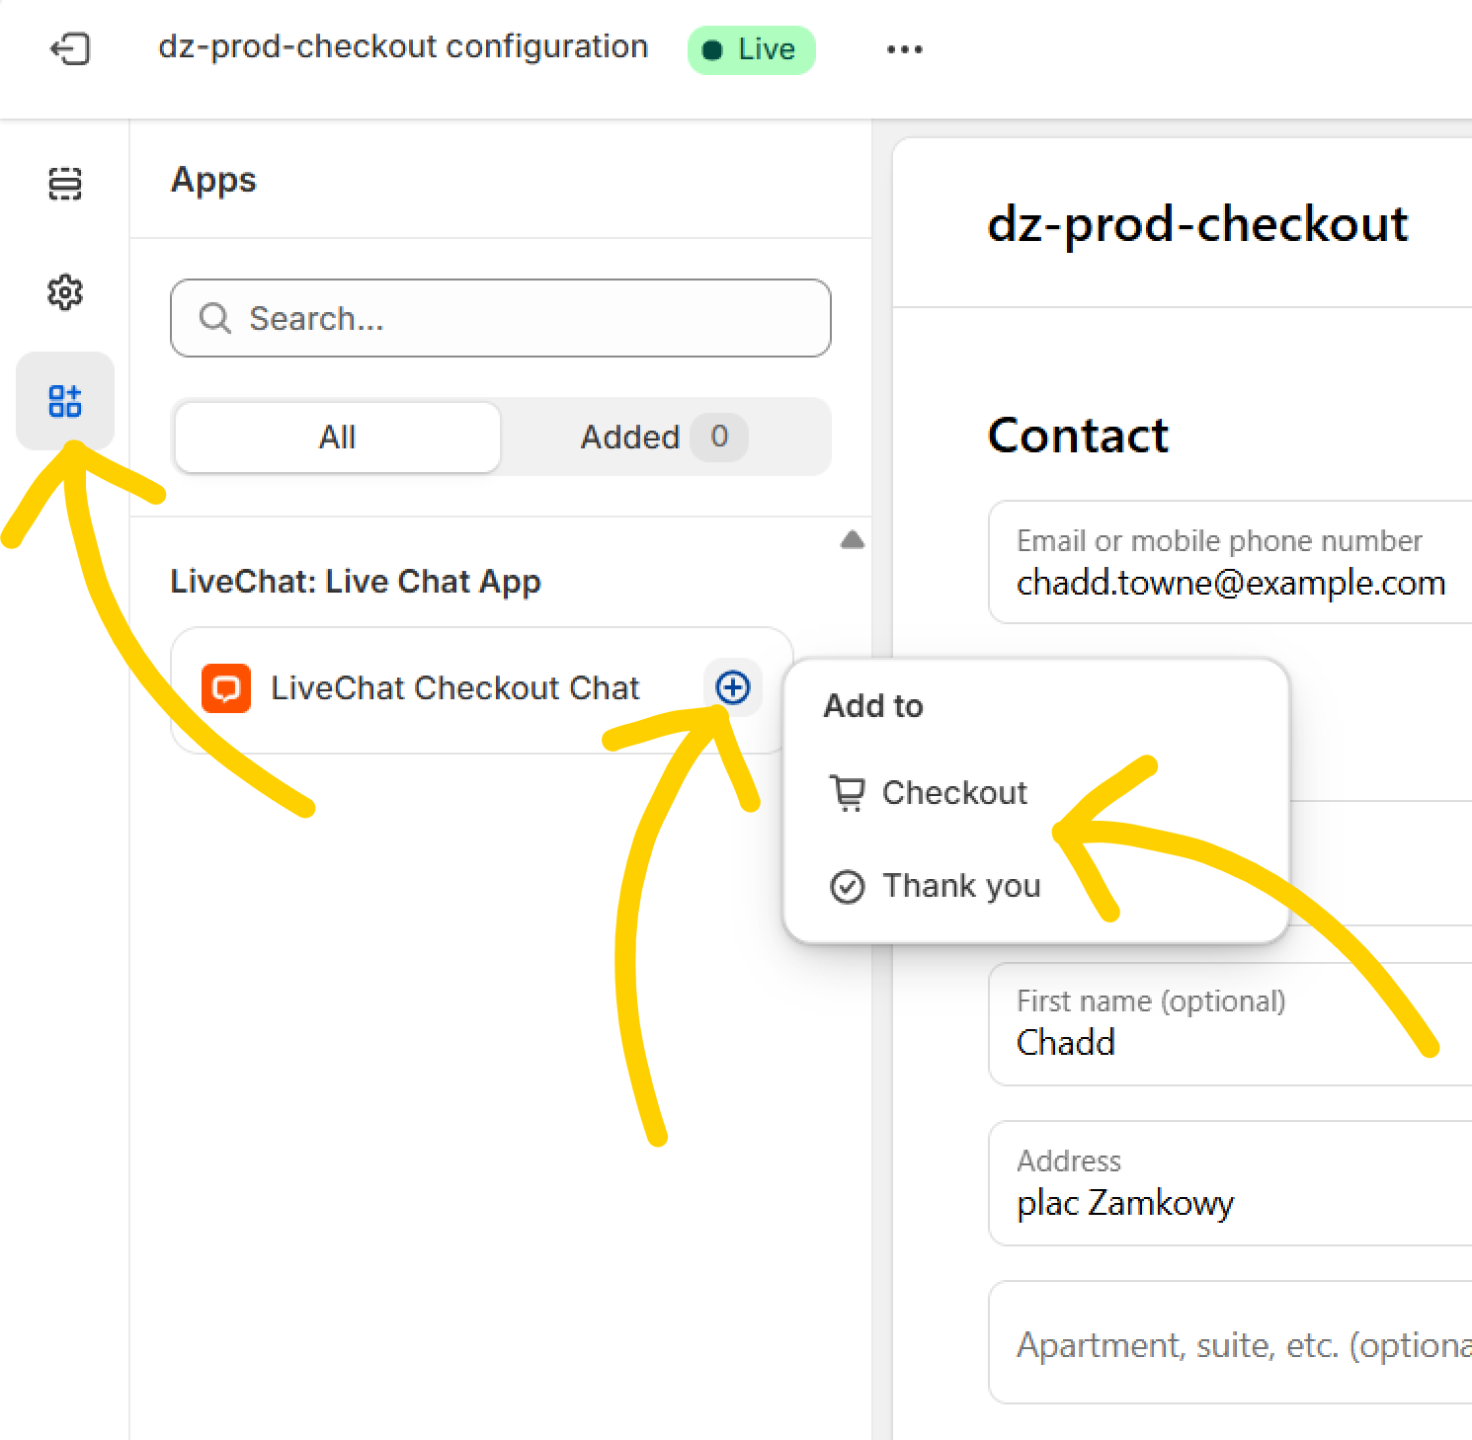
Task: Select the LiveChat Checkout Chat label
Action: click(x=455, y=688)
